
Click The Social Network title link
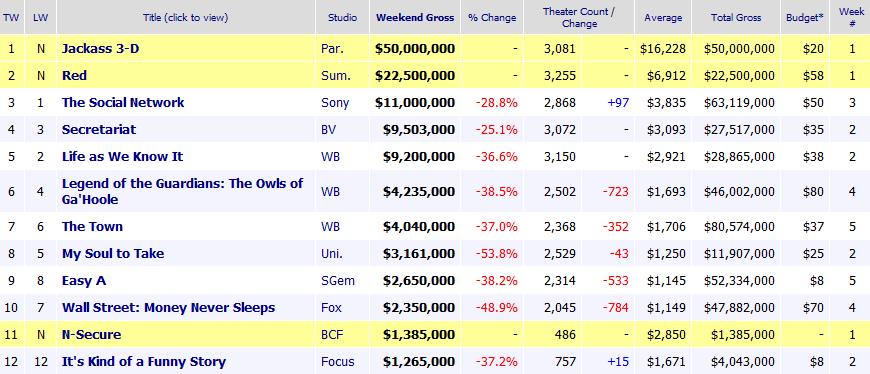click(123, 103)
